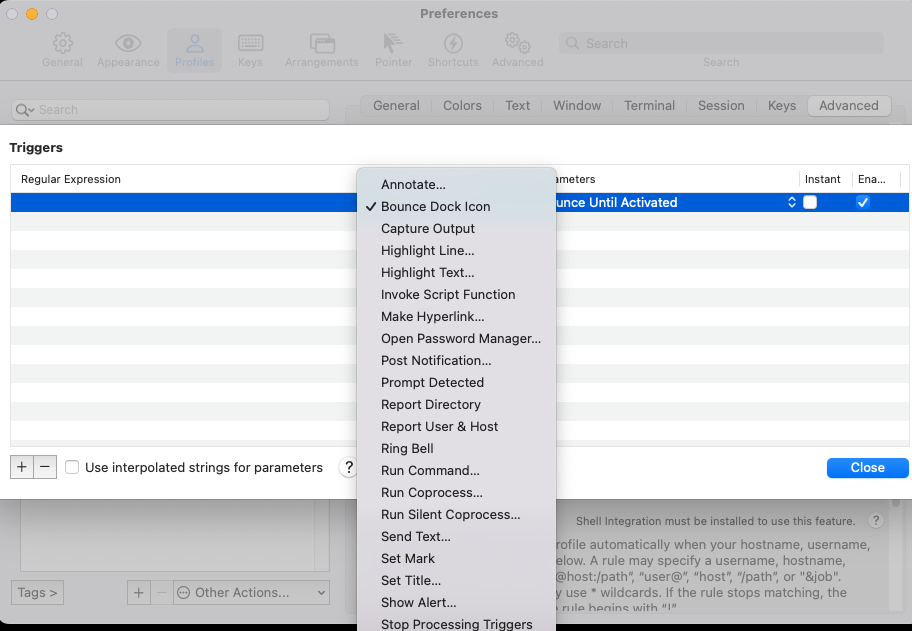912x631 pixels.
Task: Choose Make Hyperlink… action
Action: 457,316
